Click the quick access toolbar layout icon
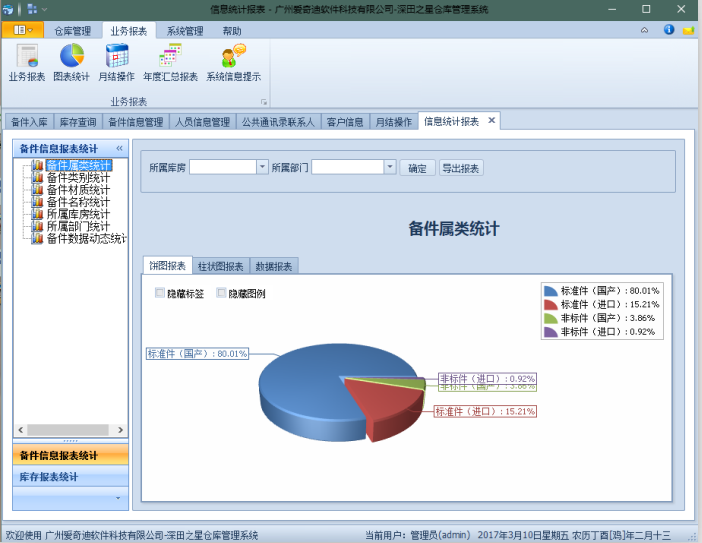 32,9
